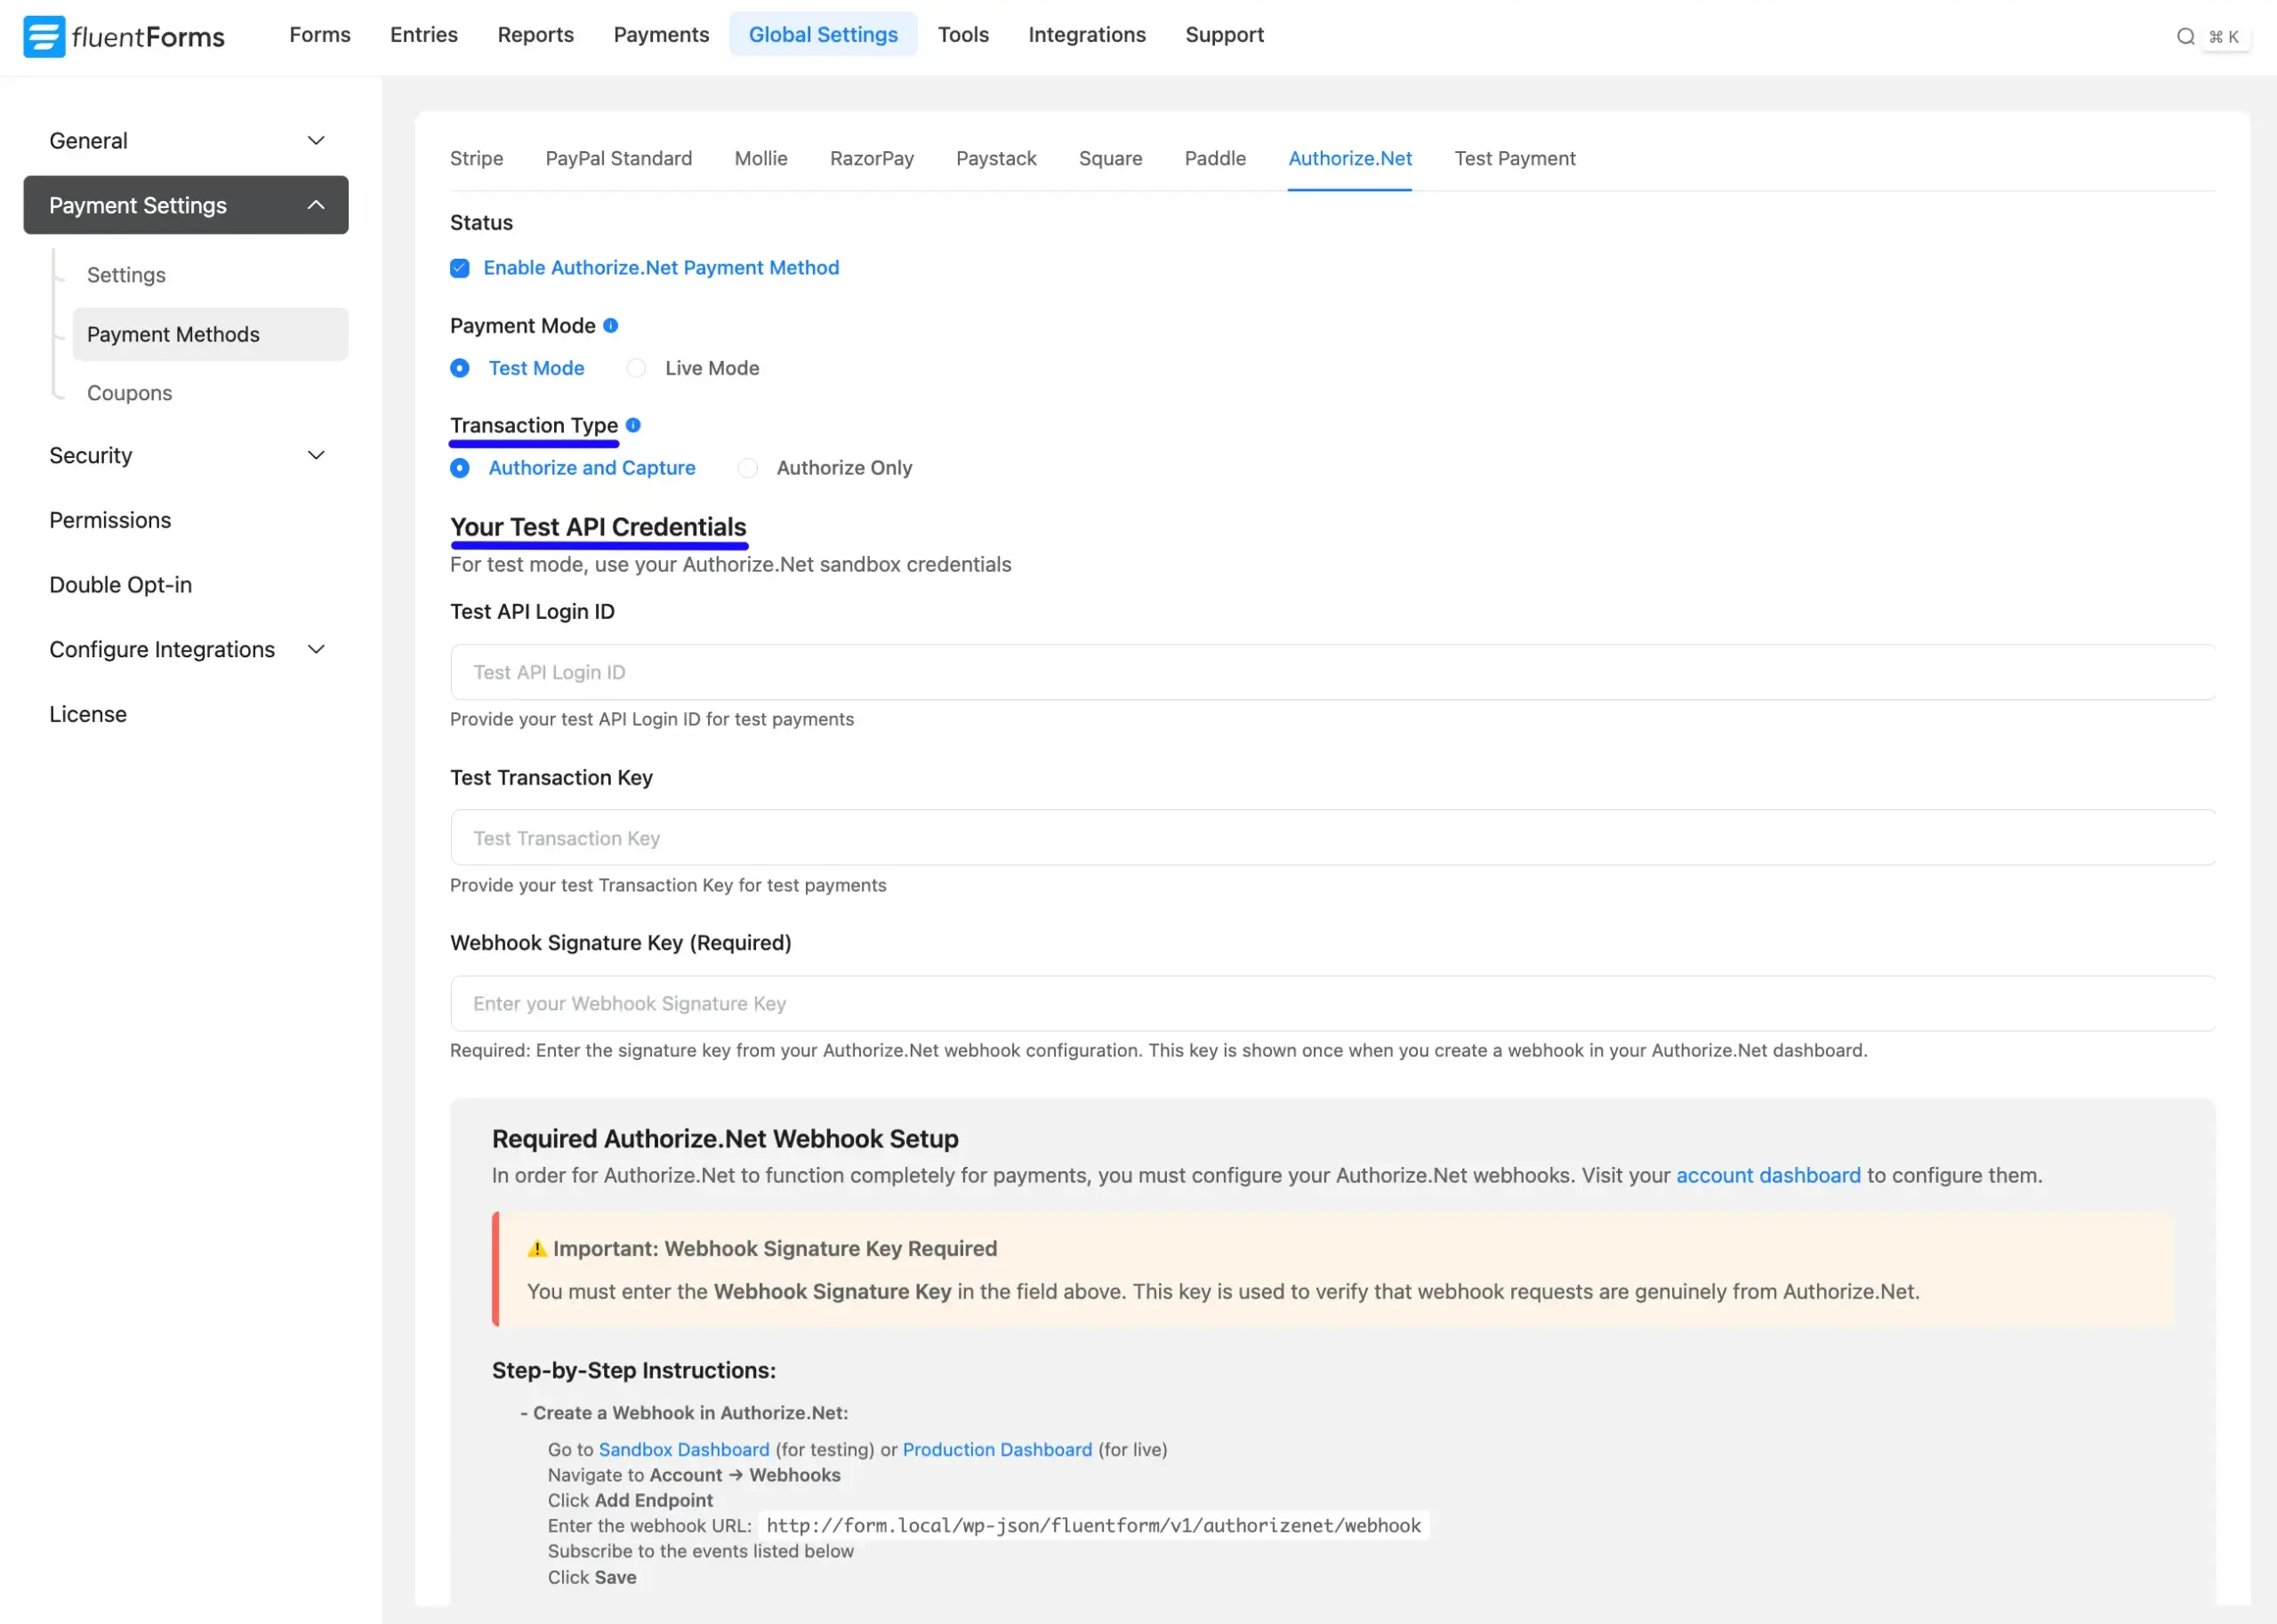2277x1624 pixels.
Task: Click the Transaction Type info icon
Action: [633, 425]
